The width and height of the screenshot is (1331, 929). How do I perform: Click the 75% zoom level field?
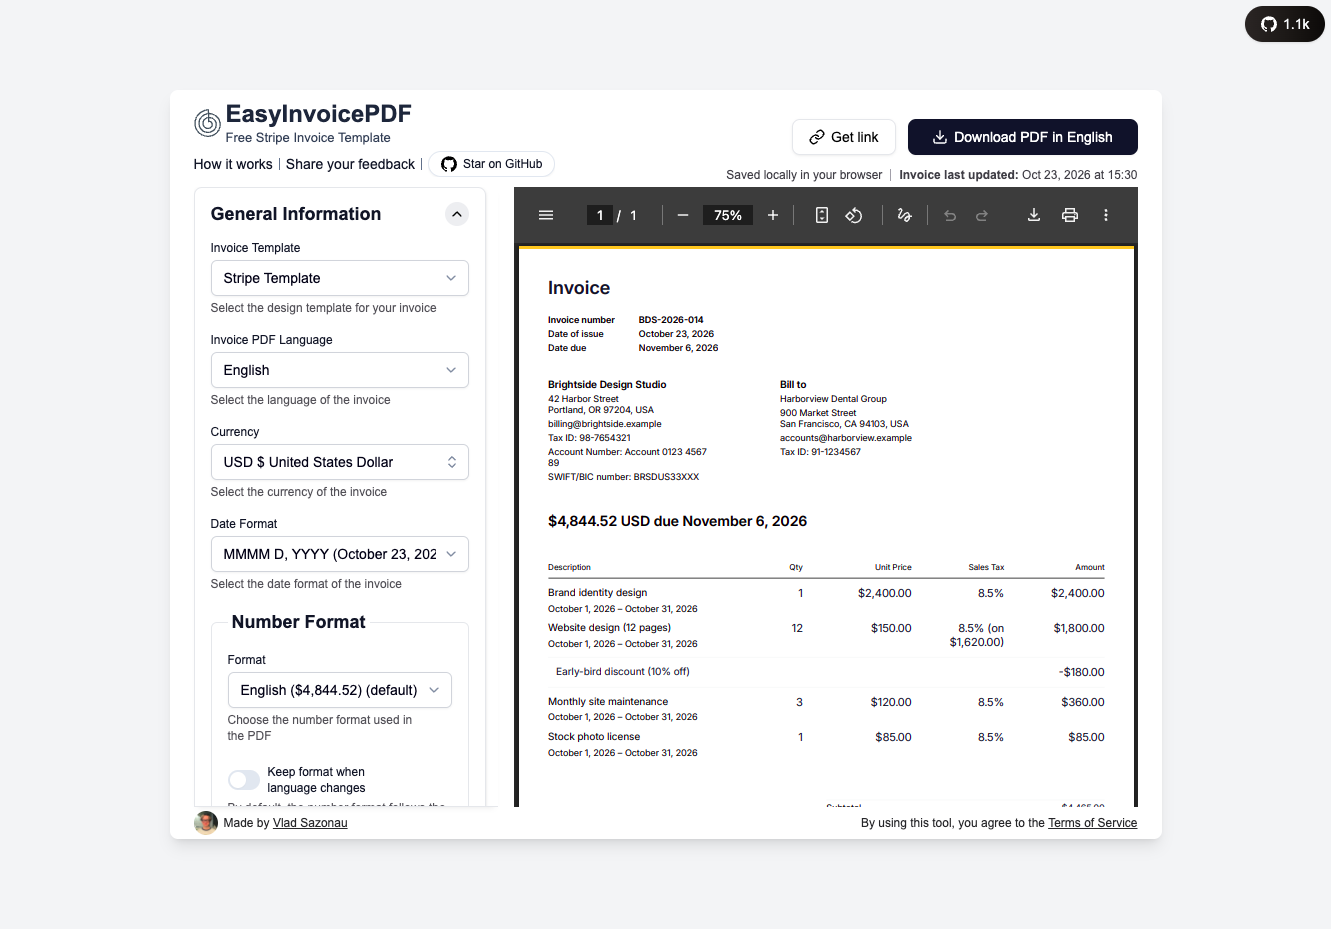coord(728,215)
